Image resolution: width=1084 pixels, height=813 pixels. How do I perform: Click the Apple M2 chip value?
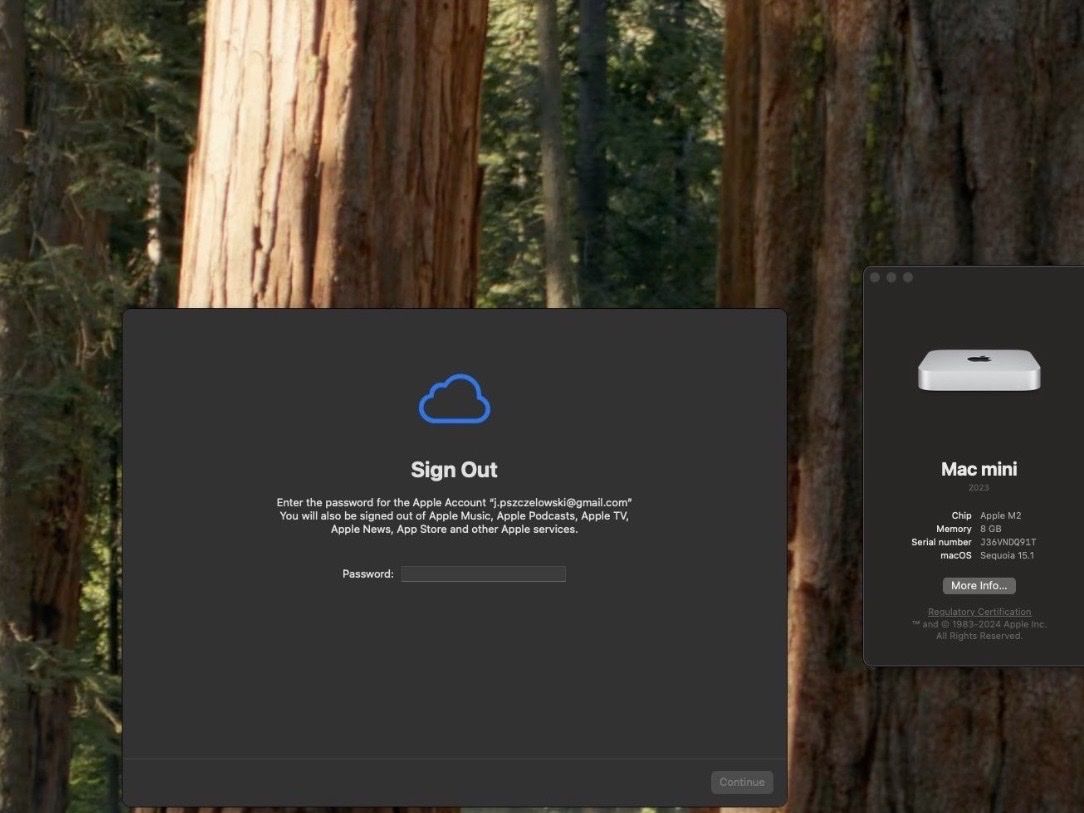point(1000,516)
